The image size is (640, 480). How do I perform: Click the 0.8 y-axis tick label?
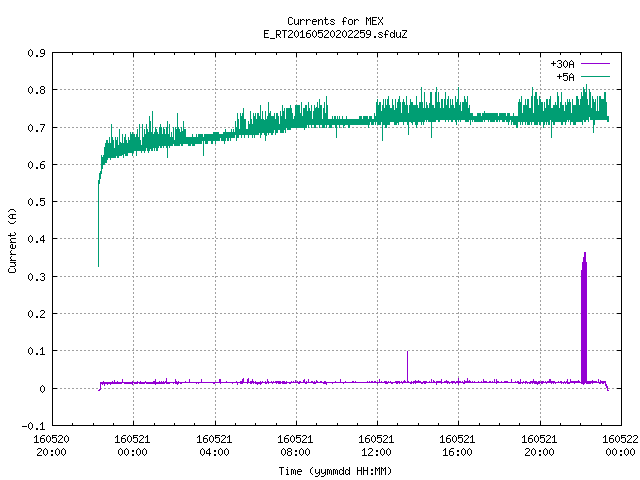click(x=36, y=90)
